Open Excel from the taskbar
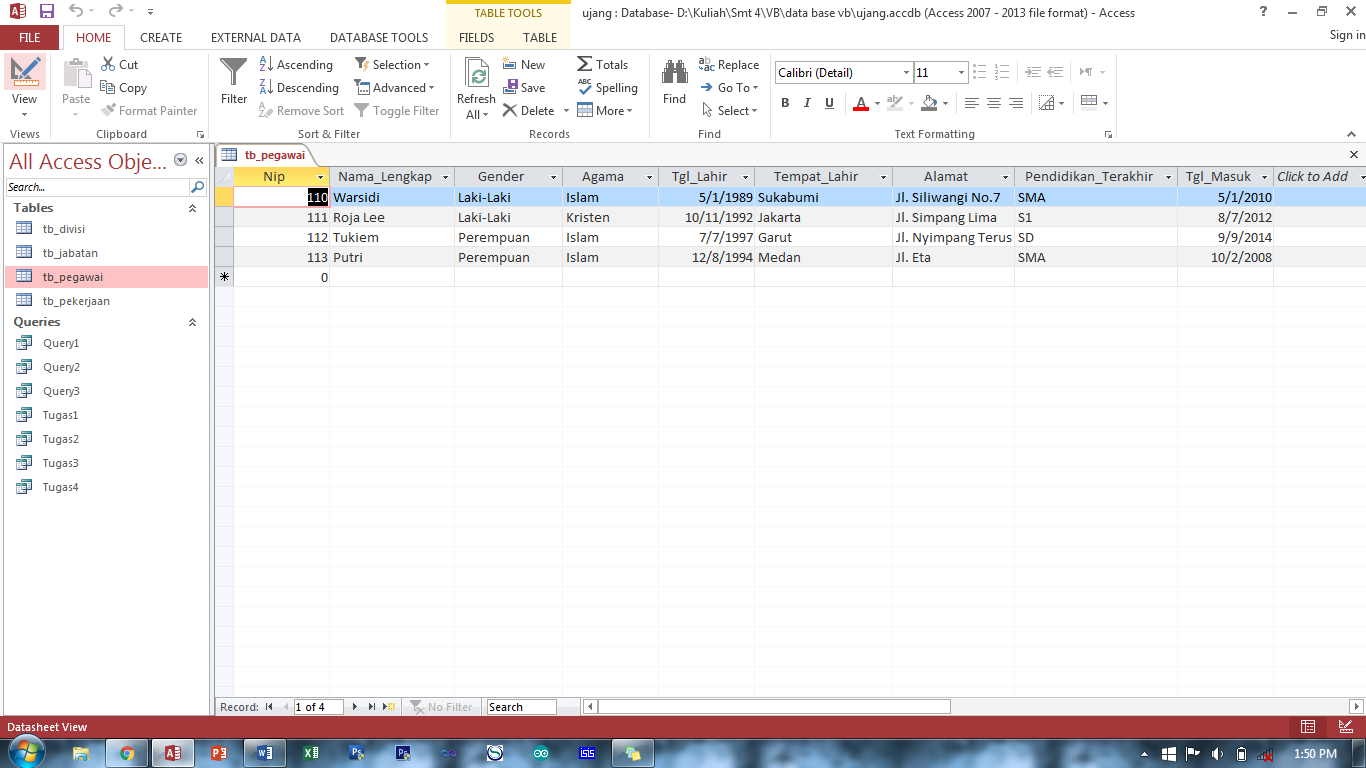This screenshot has height=768, width=1366. click(311, 753)
